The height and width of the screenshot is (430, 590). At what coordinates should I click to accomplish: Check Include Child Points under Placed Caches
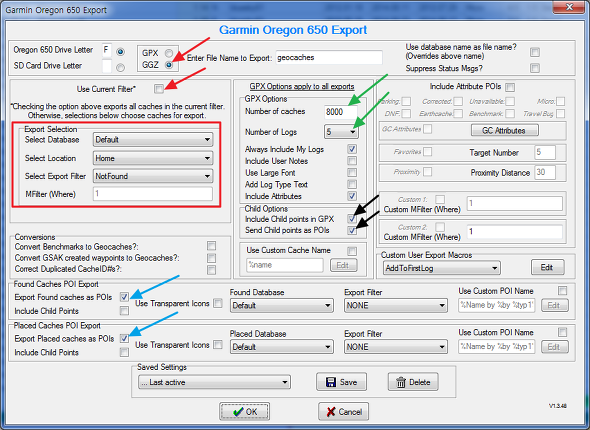tap(124, 352)
